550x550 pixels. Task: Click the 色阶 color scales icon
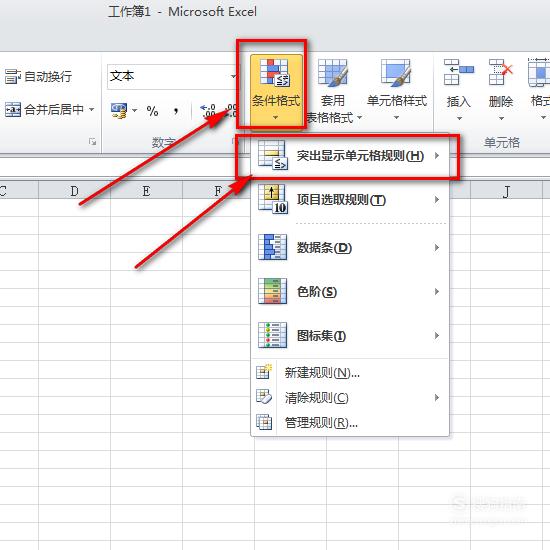click(x=272, y=291)
